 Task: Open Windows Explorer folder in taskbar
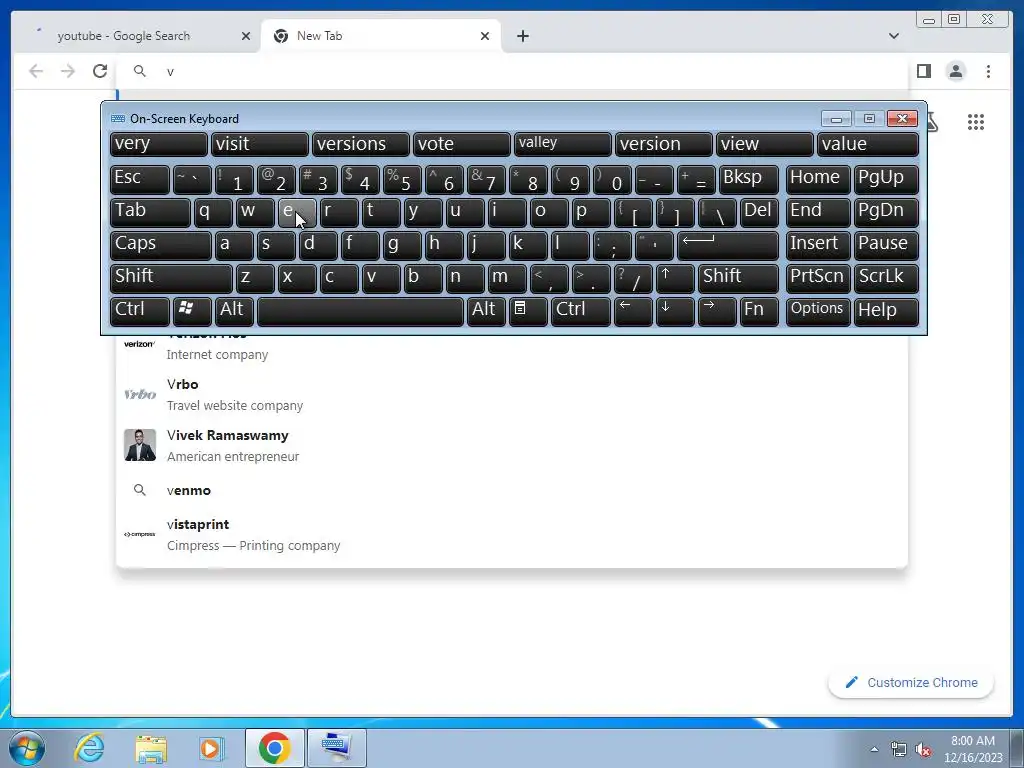pyautogui.click(x=151, y=748)
